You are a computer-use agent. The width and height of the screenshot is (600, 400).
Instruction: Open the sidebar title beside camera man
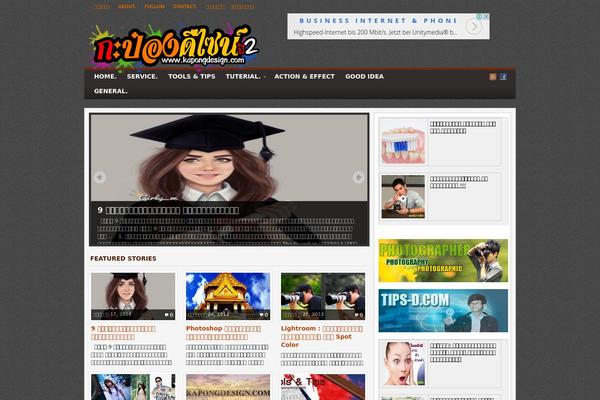point(458,182)
